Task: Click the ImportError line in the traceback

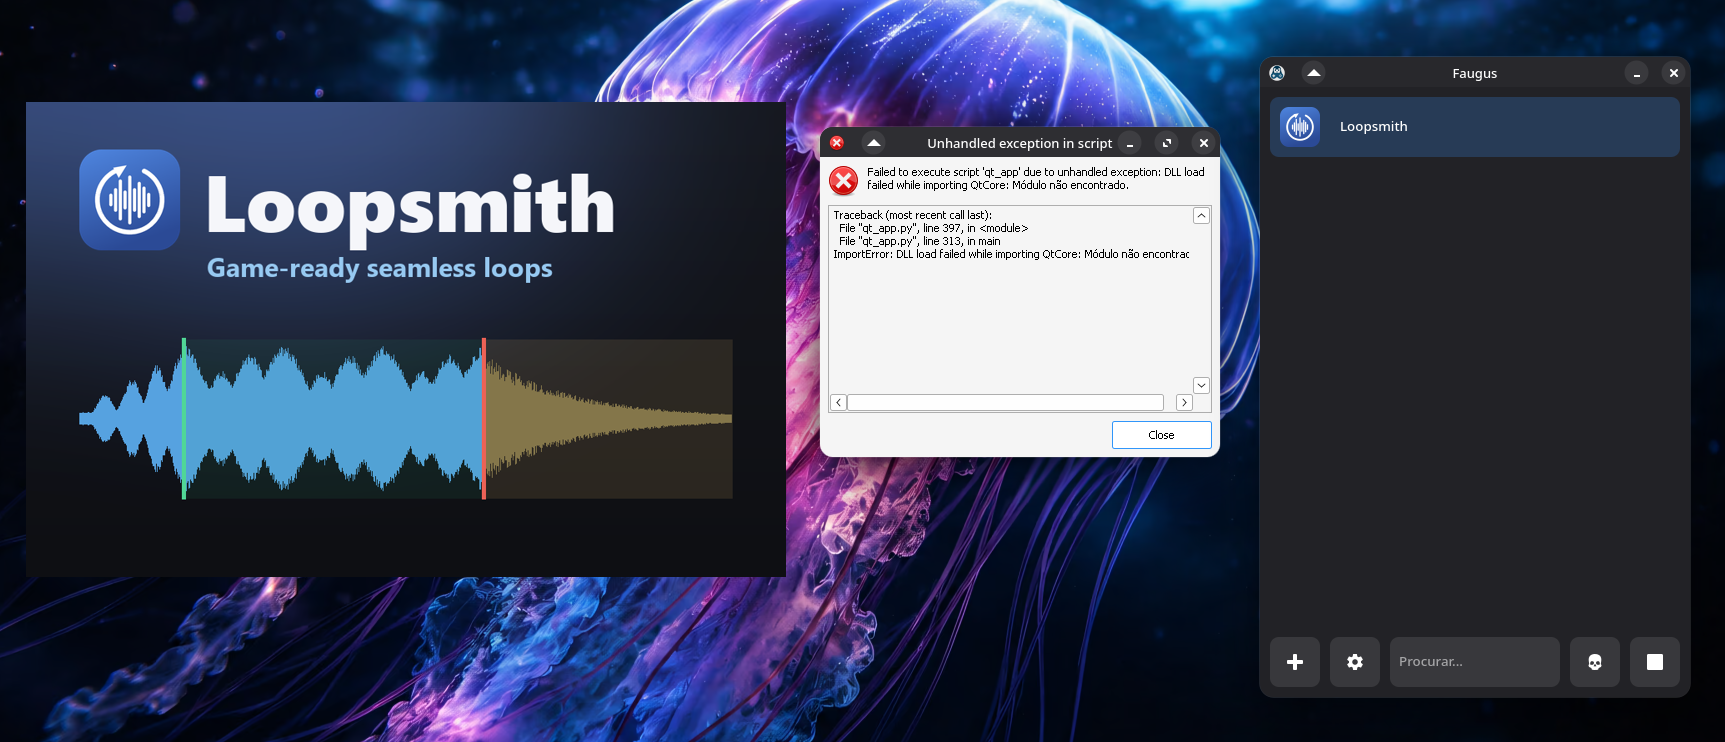Action: pyautogui.click(x=1011, y=254)
